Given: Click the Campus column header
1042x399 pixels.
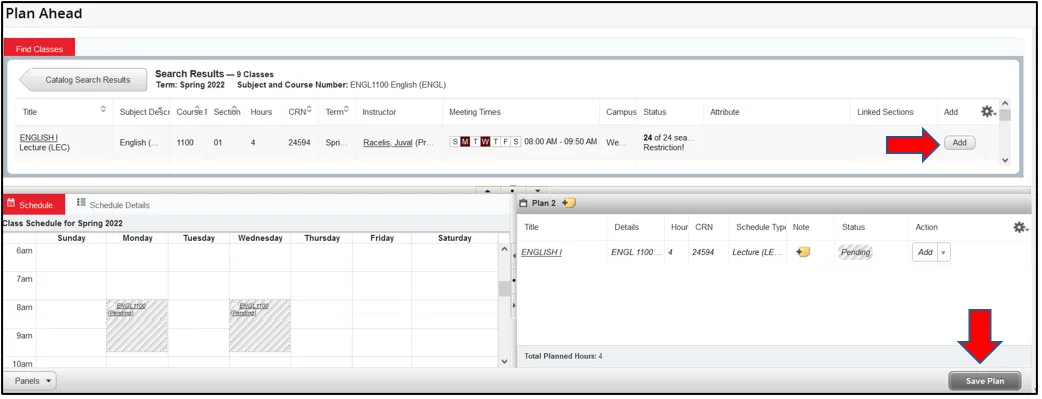Looking at the screenshot, I should [621, 112].
